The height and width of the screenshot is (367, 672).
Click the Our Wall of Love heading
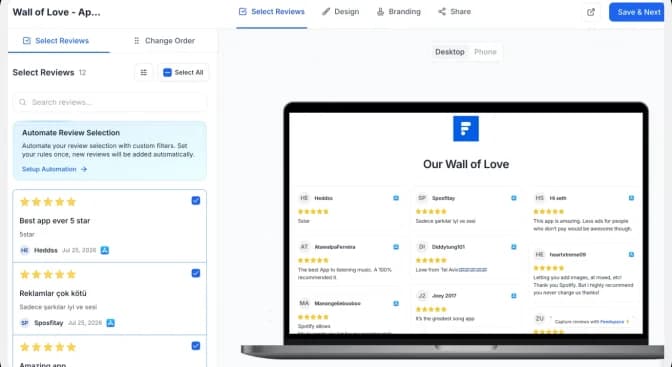pyautogui.click(x=466, y=164)
